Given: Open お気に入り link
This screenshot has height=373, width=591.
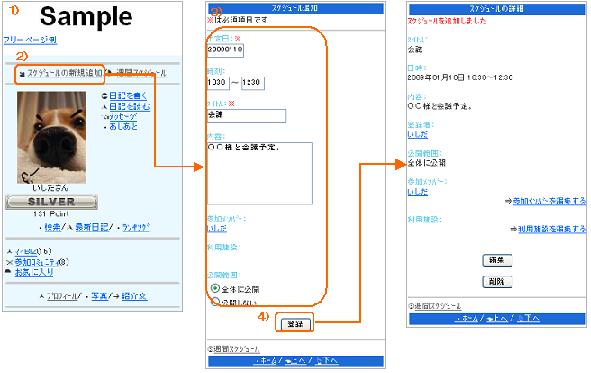Looking at the screenshot, I should coord(34,272).
